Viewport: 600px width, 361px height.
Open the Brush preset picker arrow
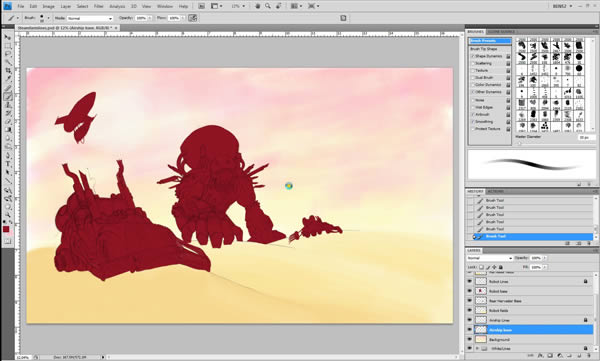(48, 18)
